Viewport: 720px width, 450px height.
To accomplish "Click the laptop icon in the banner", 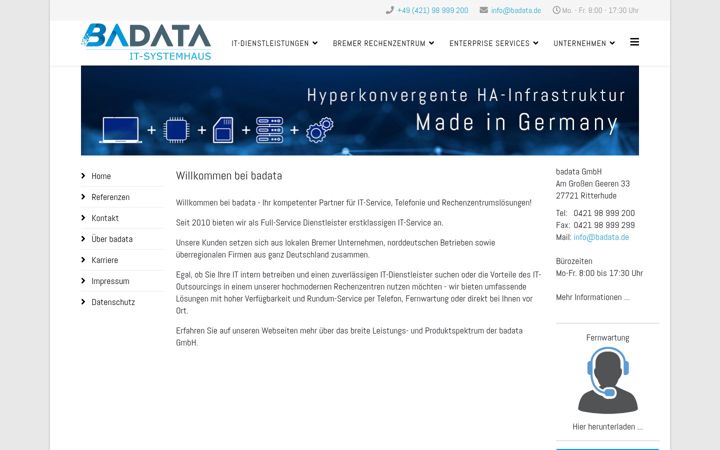I will click(120, 130).
